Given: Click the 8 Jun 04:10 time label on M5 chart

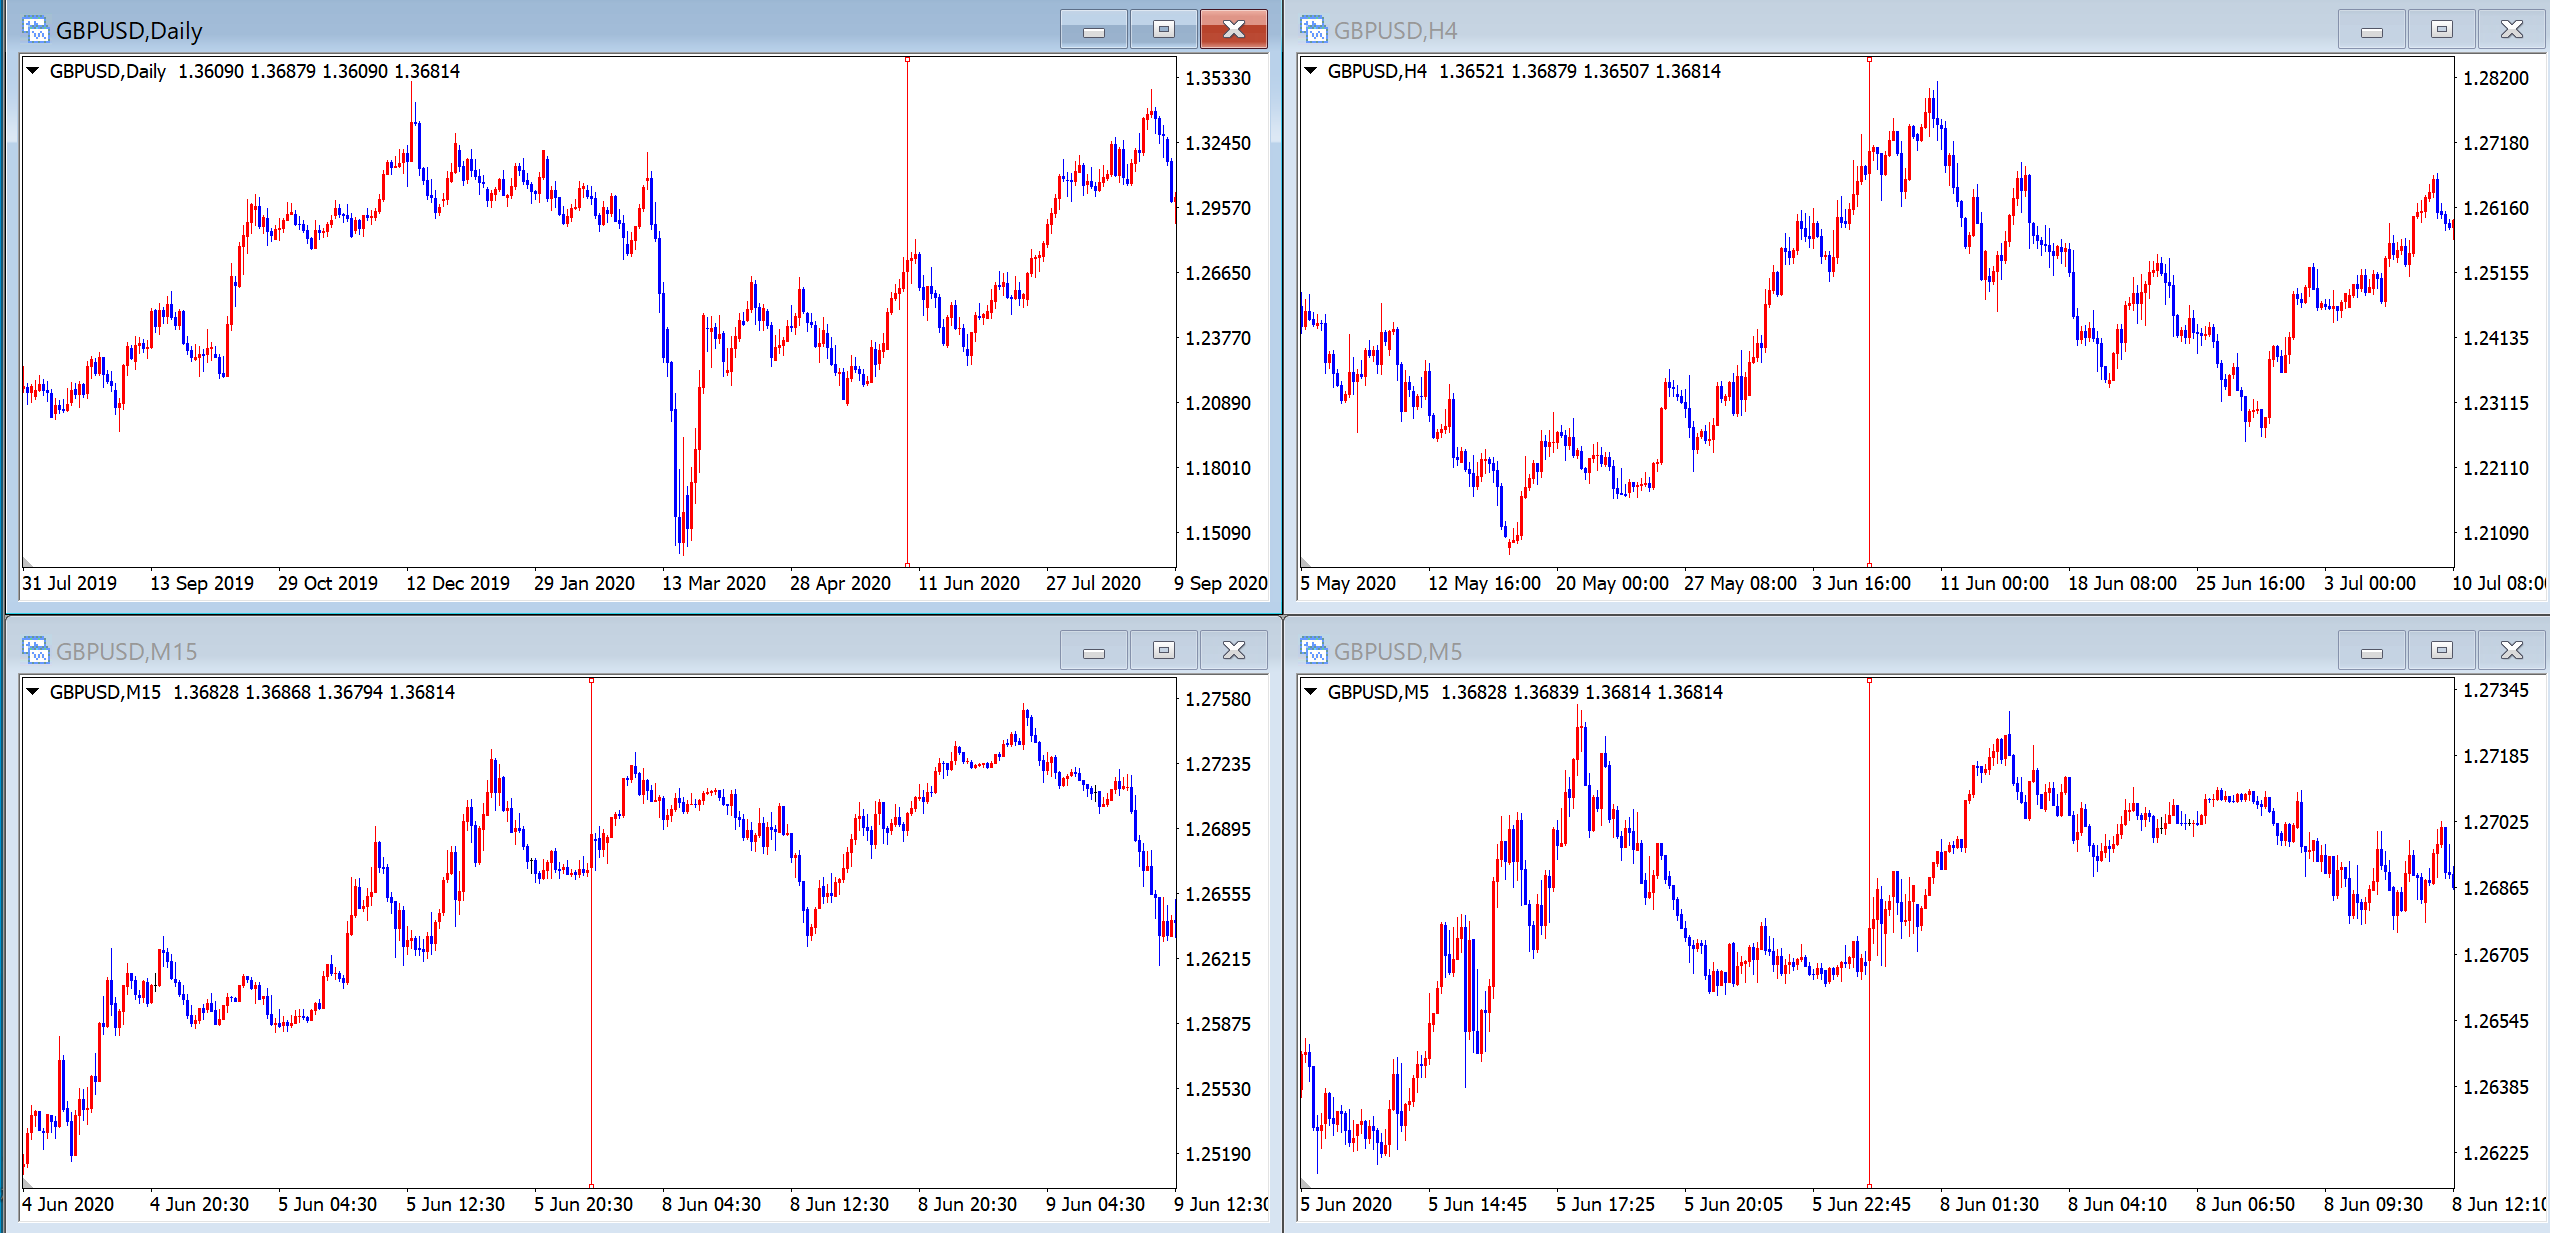Looking at the screenshot, I should tap(2117, 1204).
